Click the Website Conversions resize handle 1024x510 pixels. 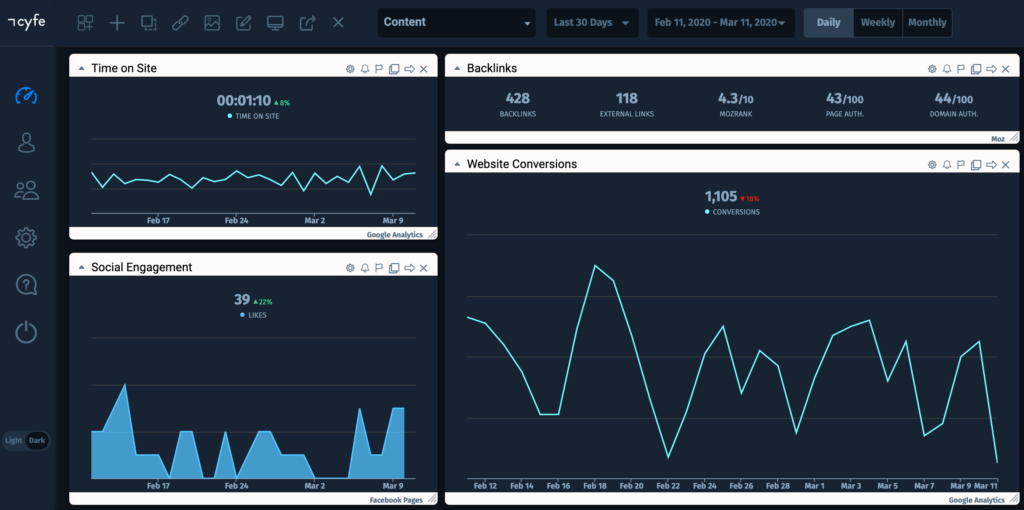(1014, 500)
